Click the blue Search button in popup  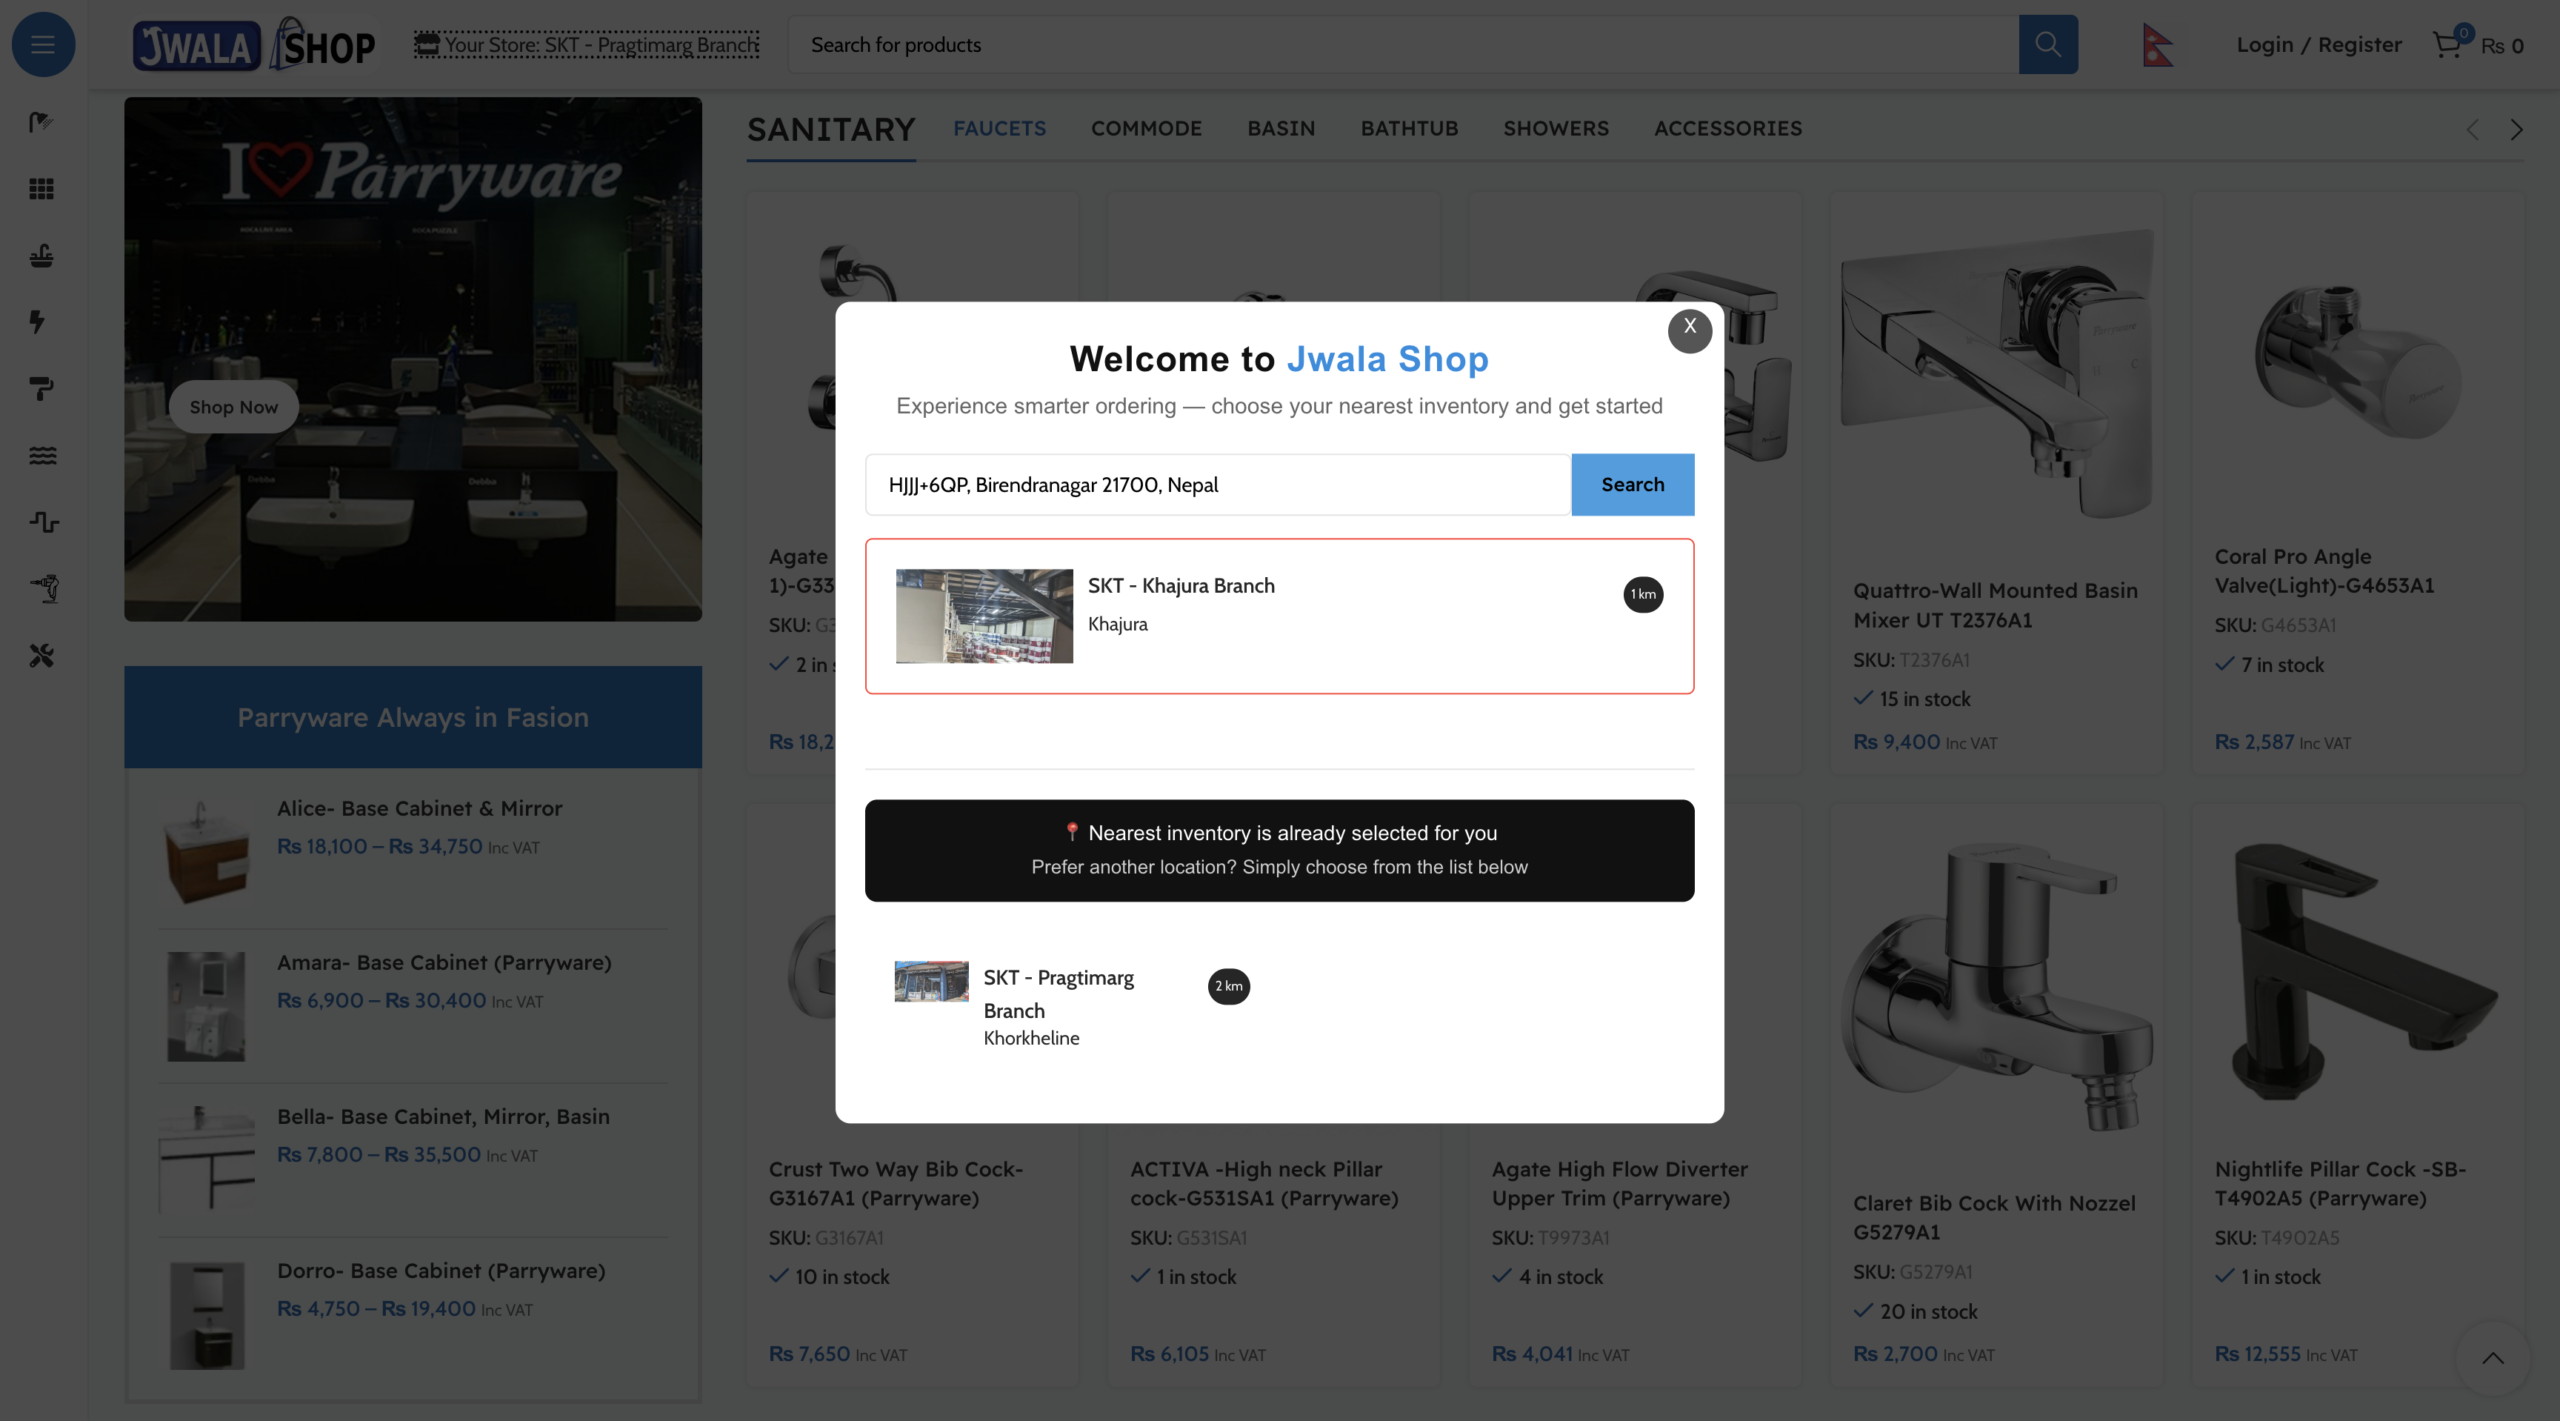1632,484
